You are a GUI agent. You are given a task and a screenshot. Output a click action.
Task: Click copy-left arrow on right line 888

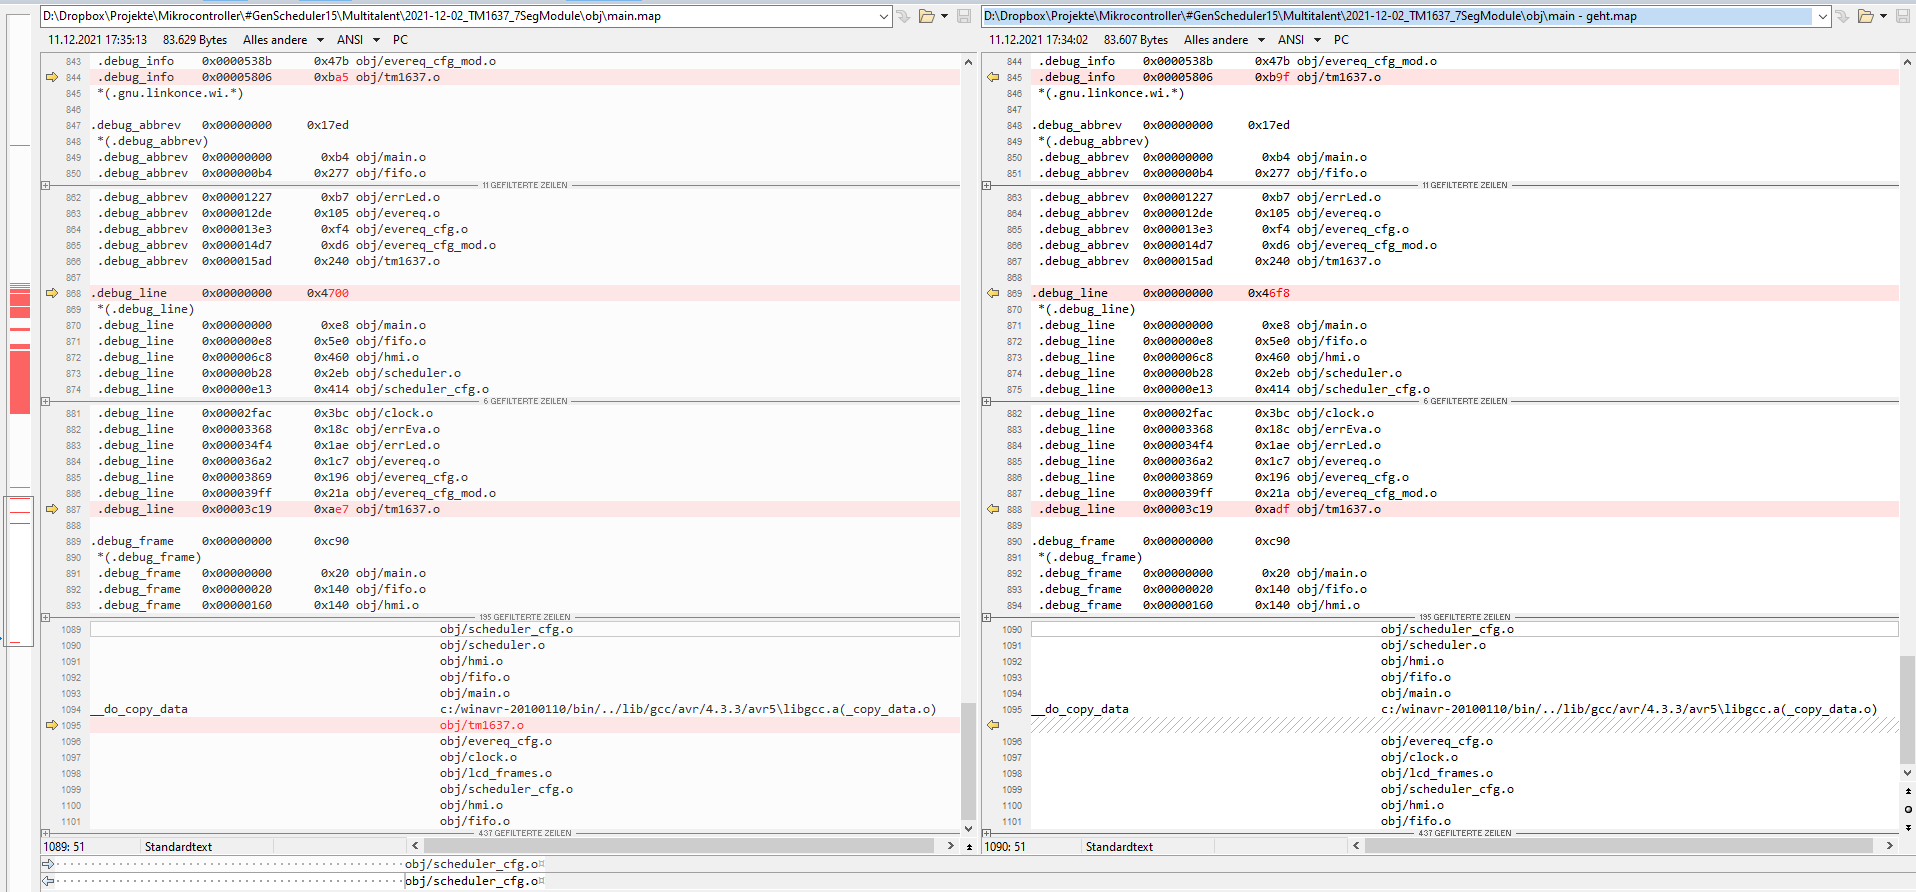click(x=993, y=509)
